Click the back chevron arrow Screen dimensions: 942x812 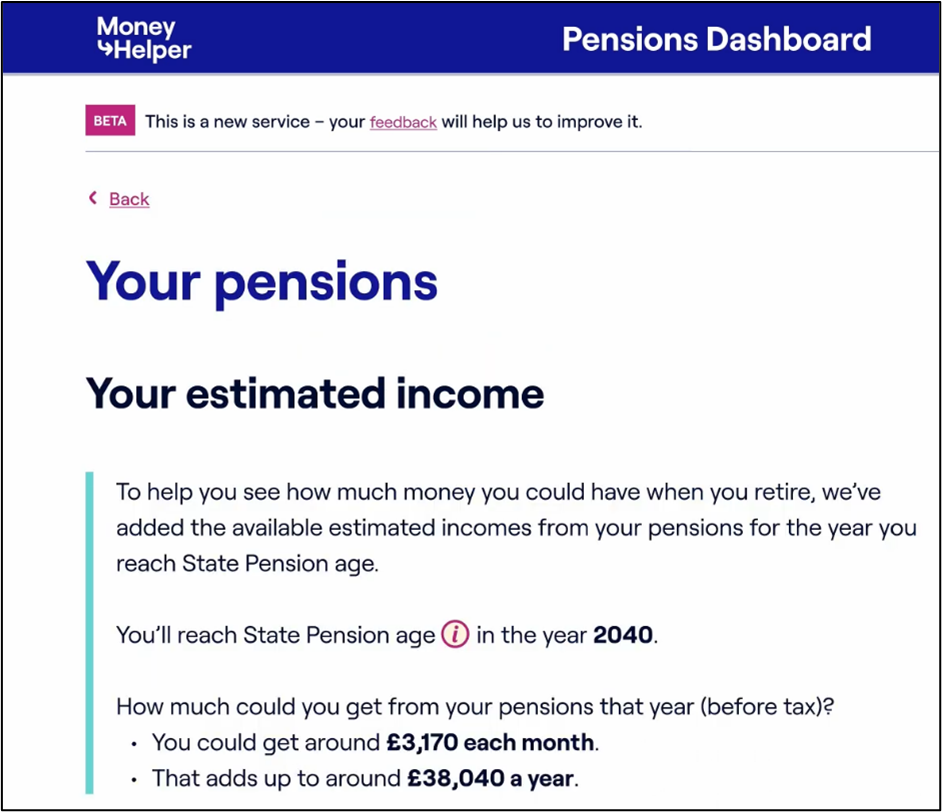click(93, 198)
